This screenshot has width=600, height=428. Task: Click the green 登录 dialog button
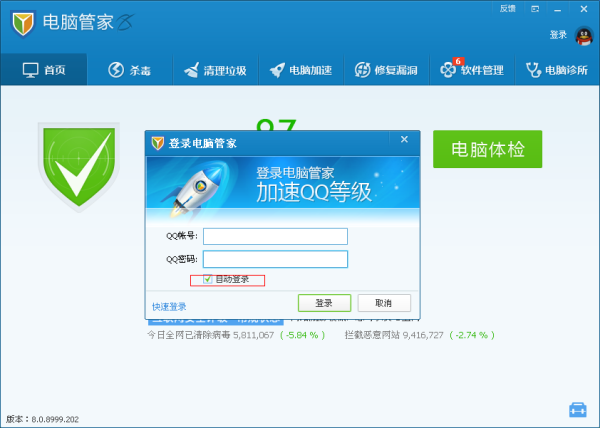[x=324, y=303]
